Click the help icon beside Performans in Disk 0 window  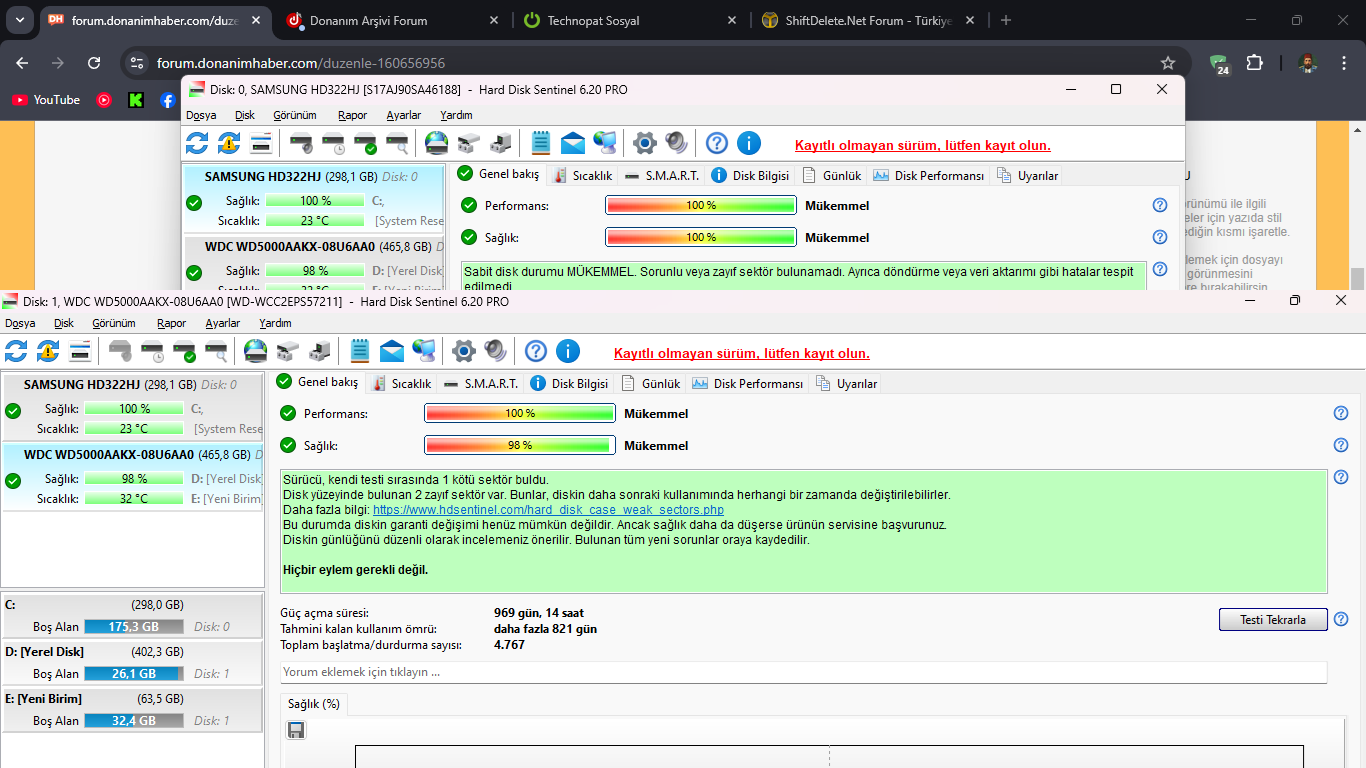click(x=1160, y=205)
